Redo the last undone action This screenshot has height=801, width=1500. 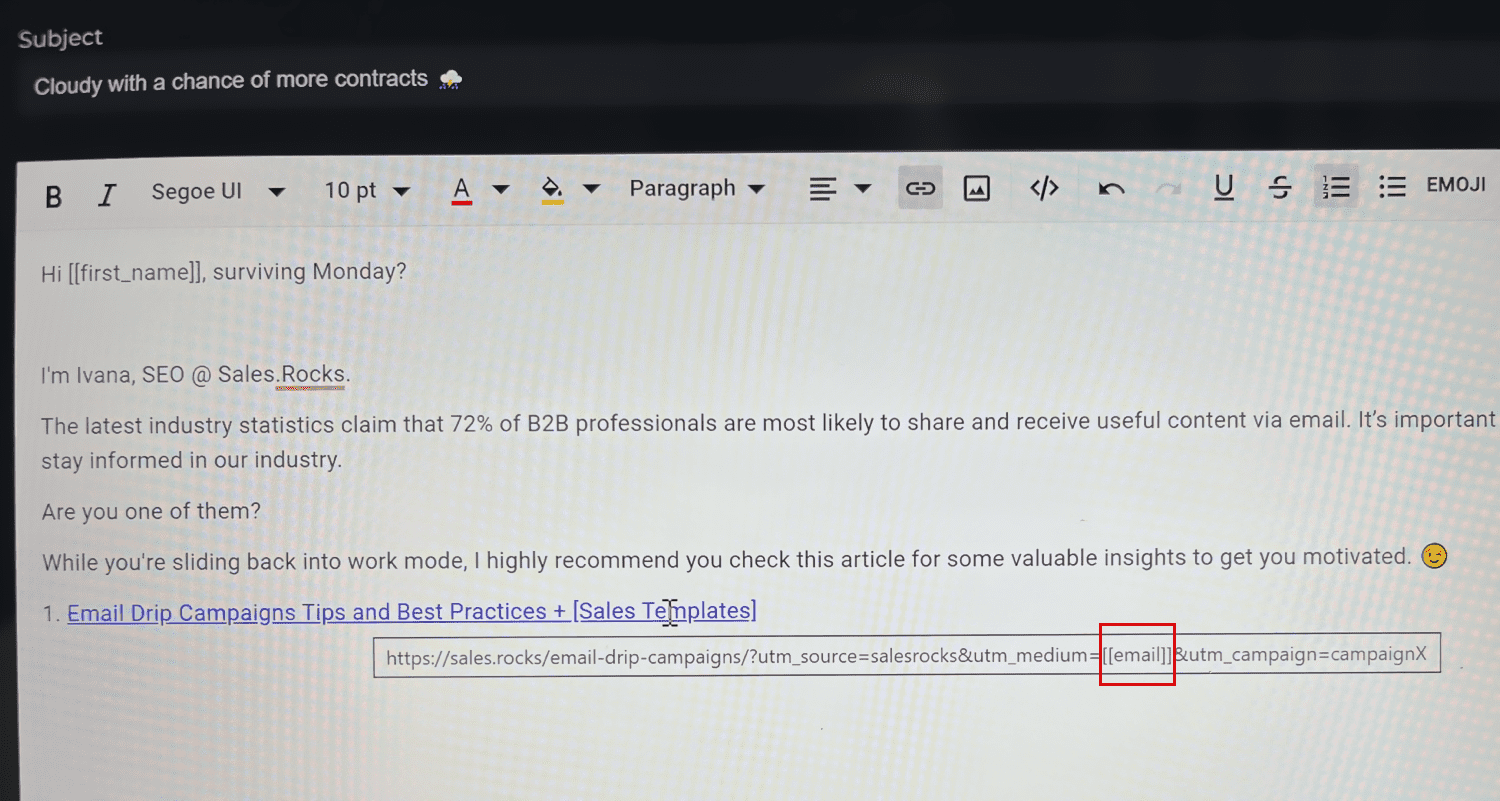(x=1167, y=188)
